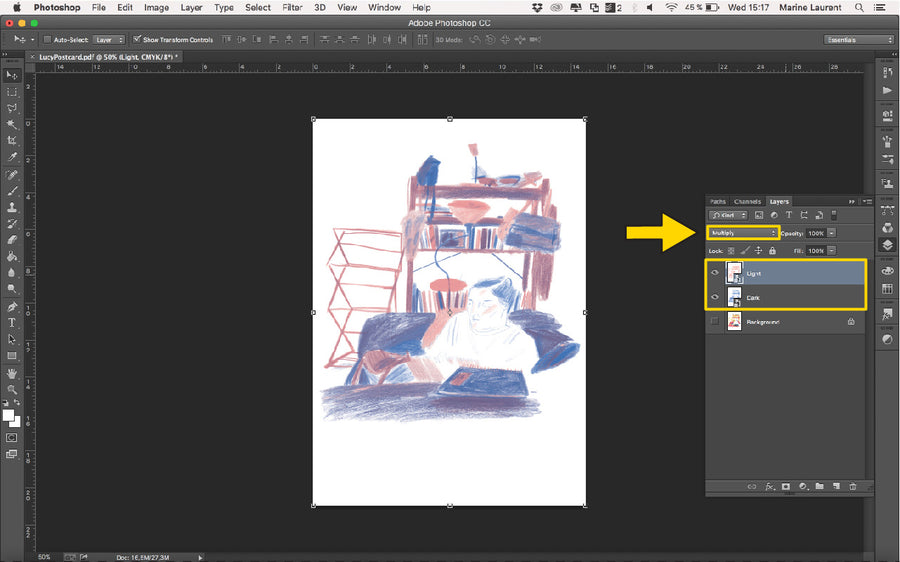Toggle lock image pixels brush icon
The height and width of the screenshot is (562, 900).
click(x=744, y=251)
